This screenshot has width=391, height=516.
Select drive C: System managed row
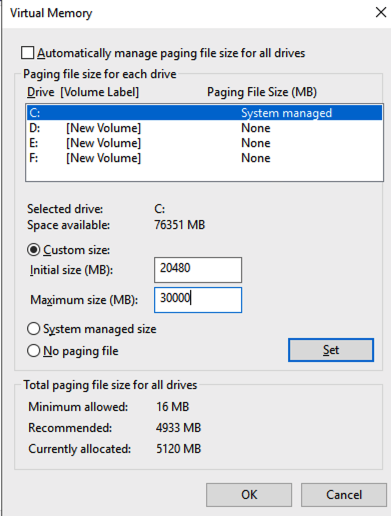point(204,113)
